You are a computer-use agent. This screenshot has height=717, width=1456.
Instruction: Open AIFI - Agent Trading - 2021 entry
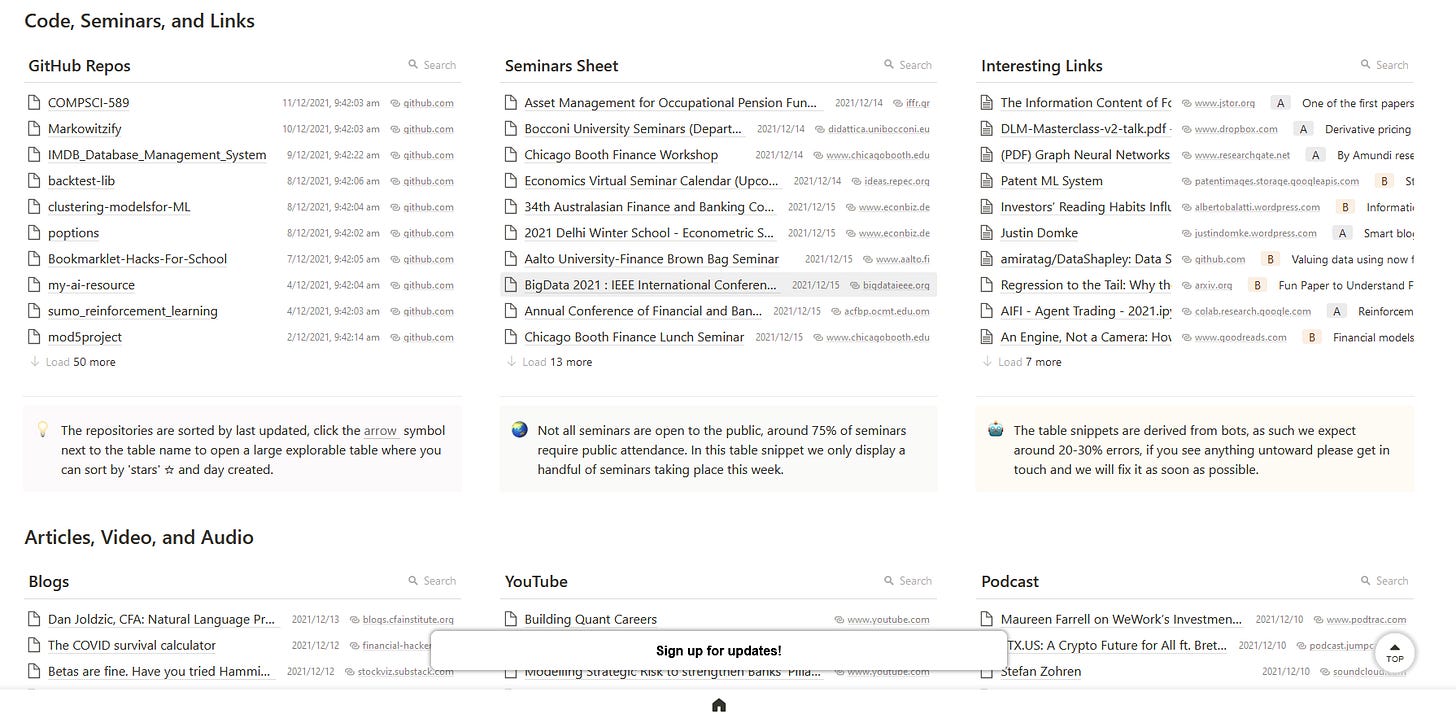[x=1086, y=311]
